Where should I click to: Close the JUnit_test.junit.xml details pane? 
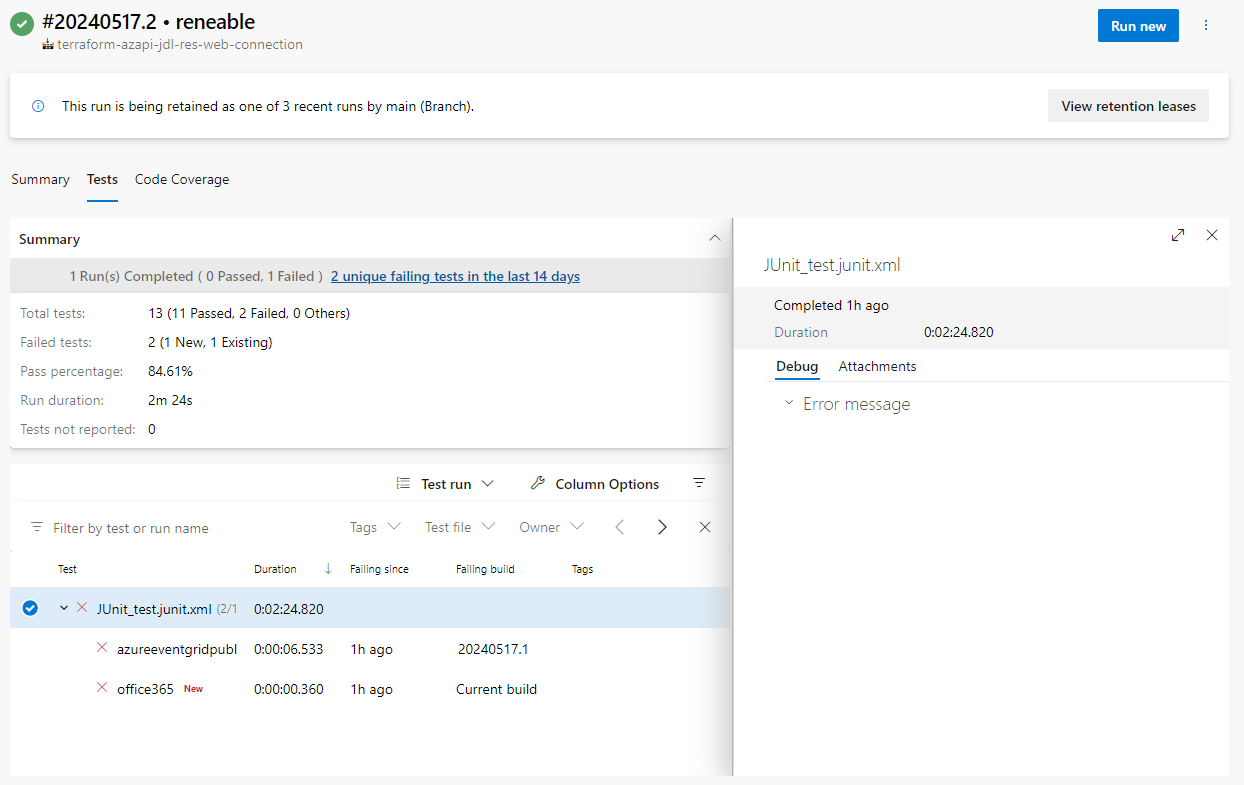click(x=1212, y=235)
